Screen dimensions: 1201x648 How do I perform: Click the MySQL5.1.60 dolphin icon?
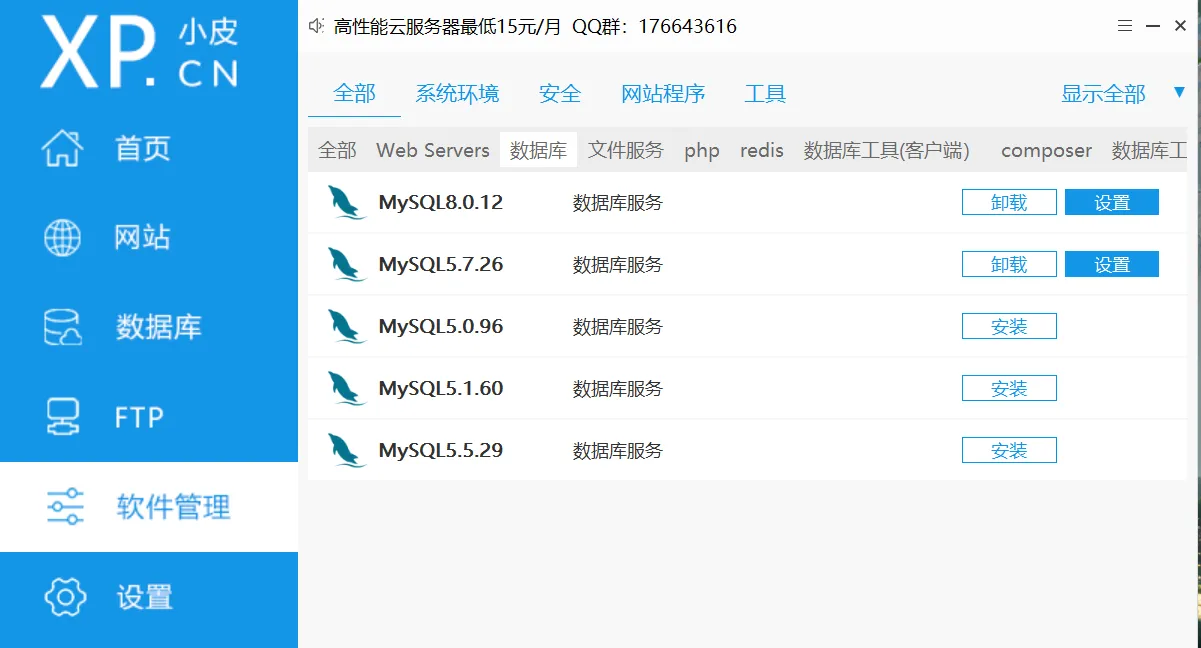(347, 389)
